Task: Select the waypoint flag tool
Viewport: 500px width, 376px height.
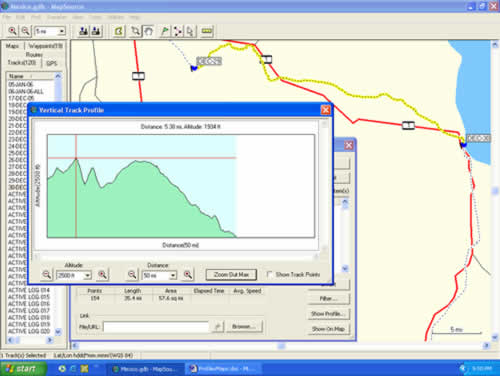Action: 165,31
